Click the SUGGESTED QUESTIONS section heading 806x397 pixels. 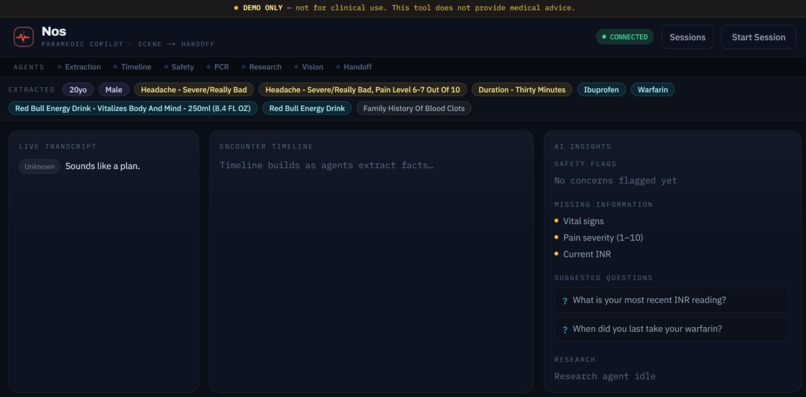603,278
